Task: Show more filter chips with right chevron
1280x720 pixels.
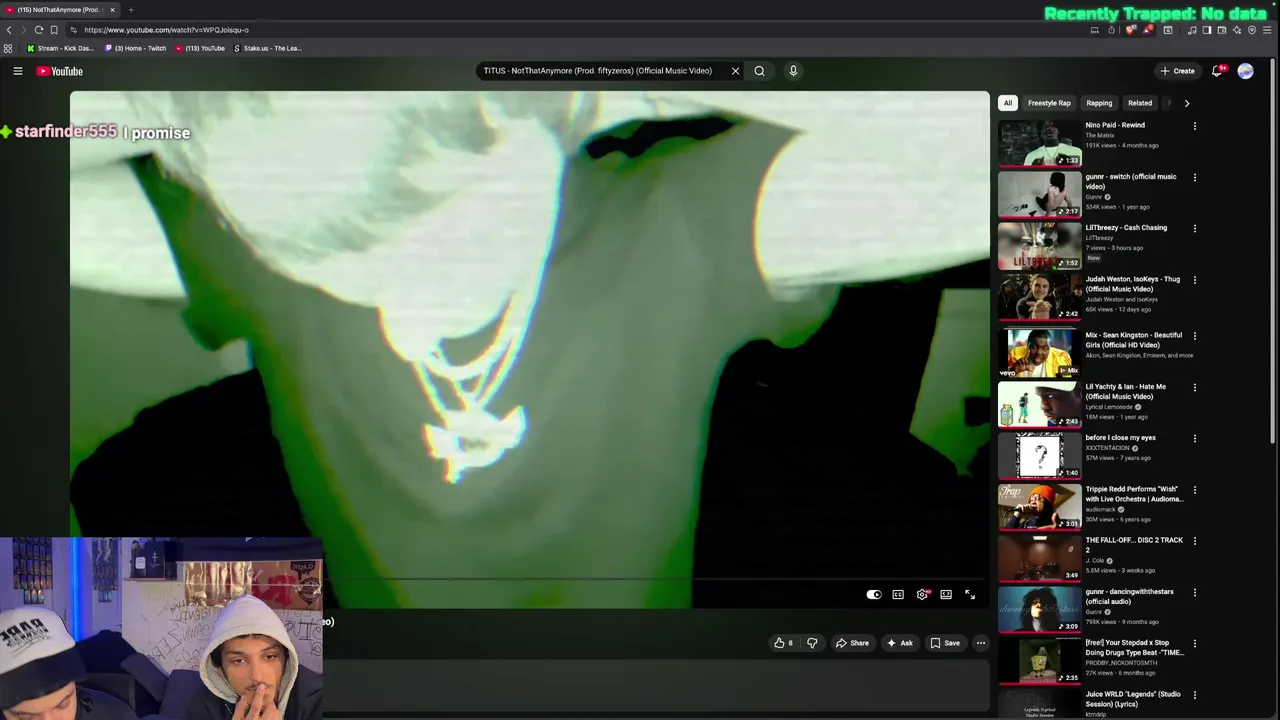Action: pyautogui.click(x=1187, y=103)
